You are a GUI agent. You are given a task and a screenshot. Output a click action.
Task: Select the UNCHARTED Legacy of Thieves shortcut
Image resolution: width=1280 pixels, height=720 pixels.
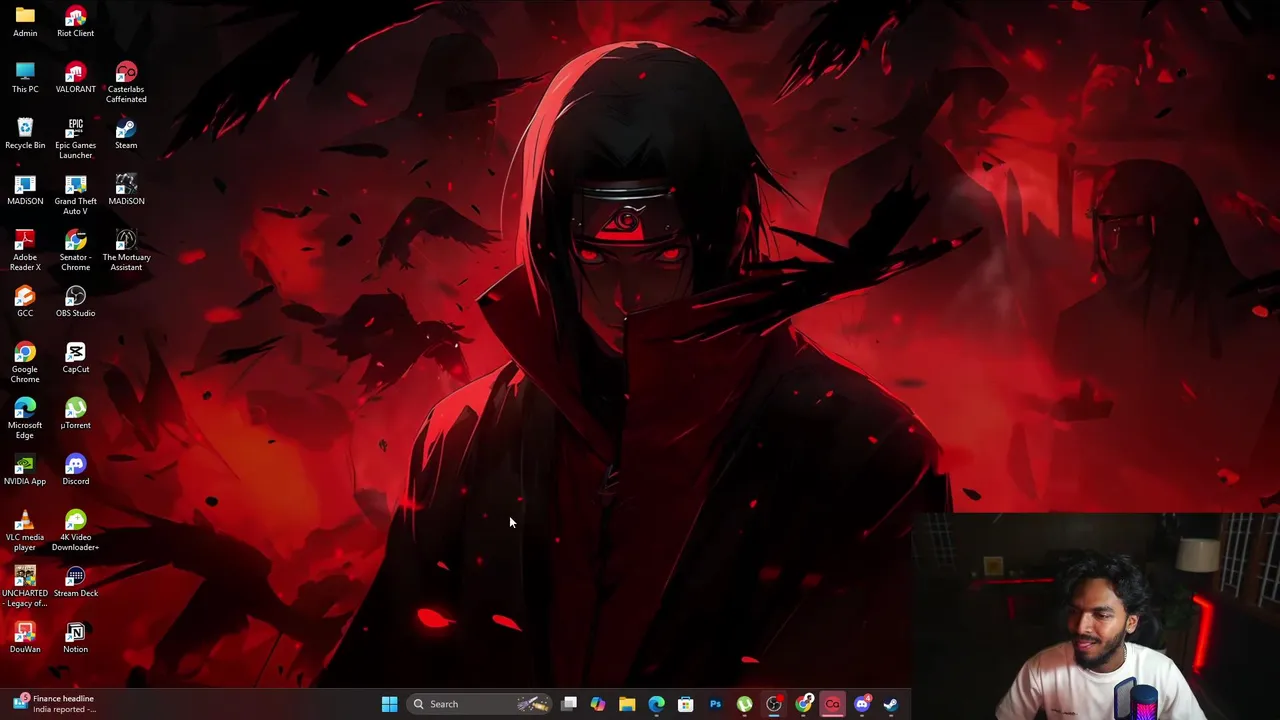(x=25, y=586)
